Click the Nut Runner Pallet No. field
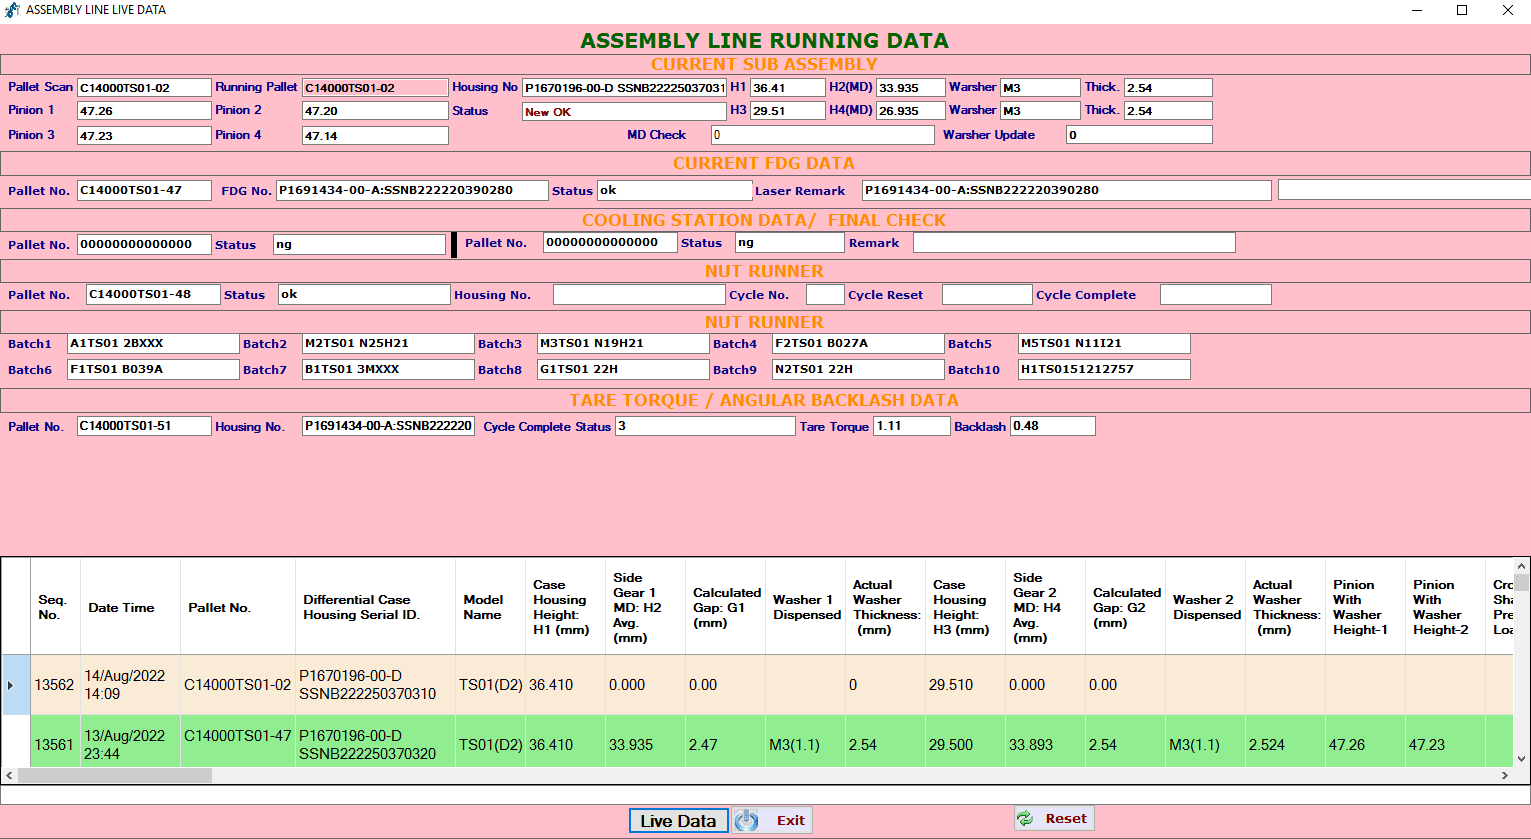 (153, 295)
